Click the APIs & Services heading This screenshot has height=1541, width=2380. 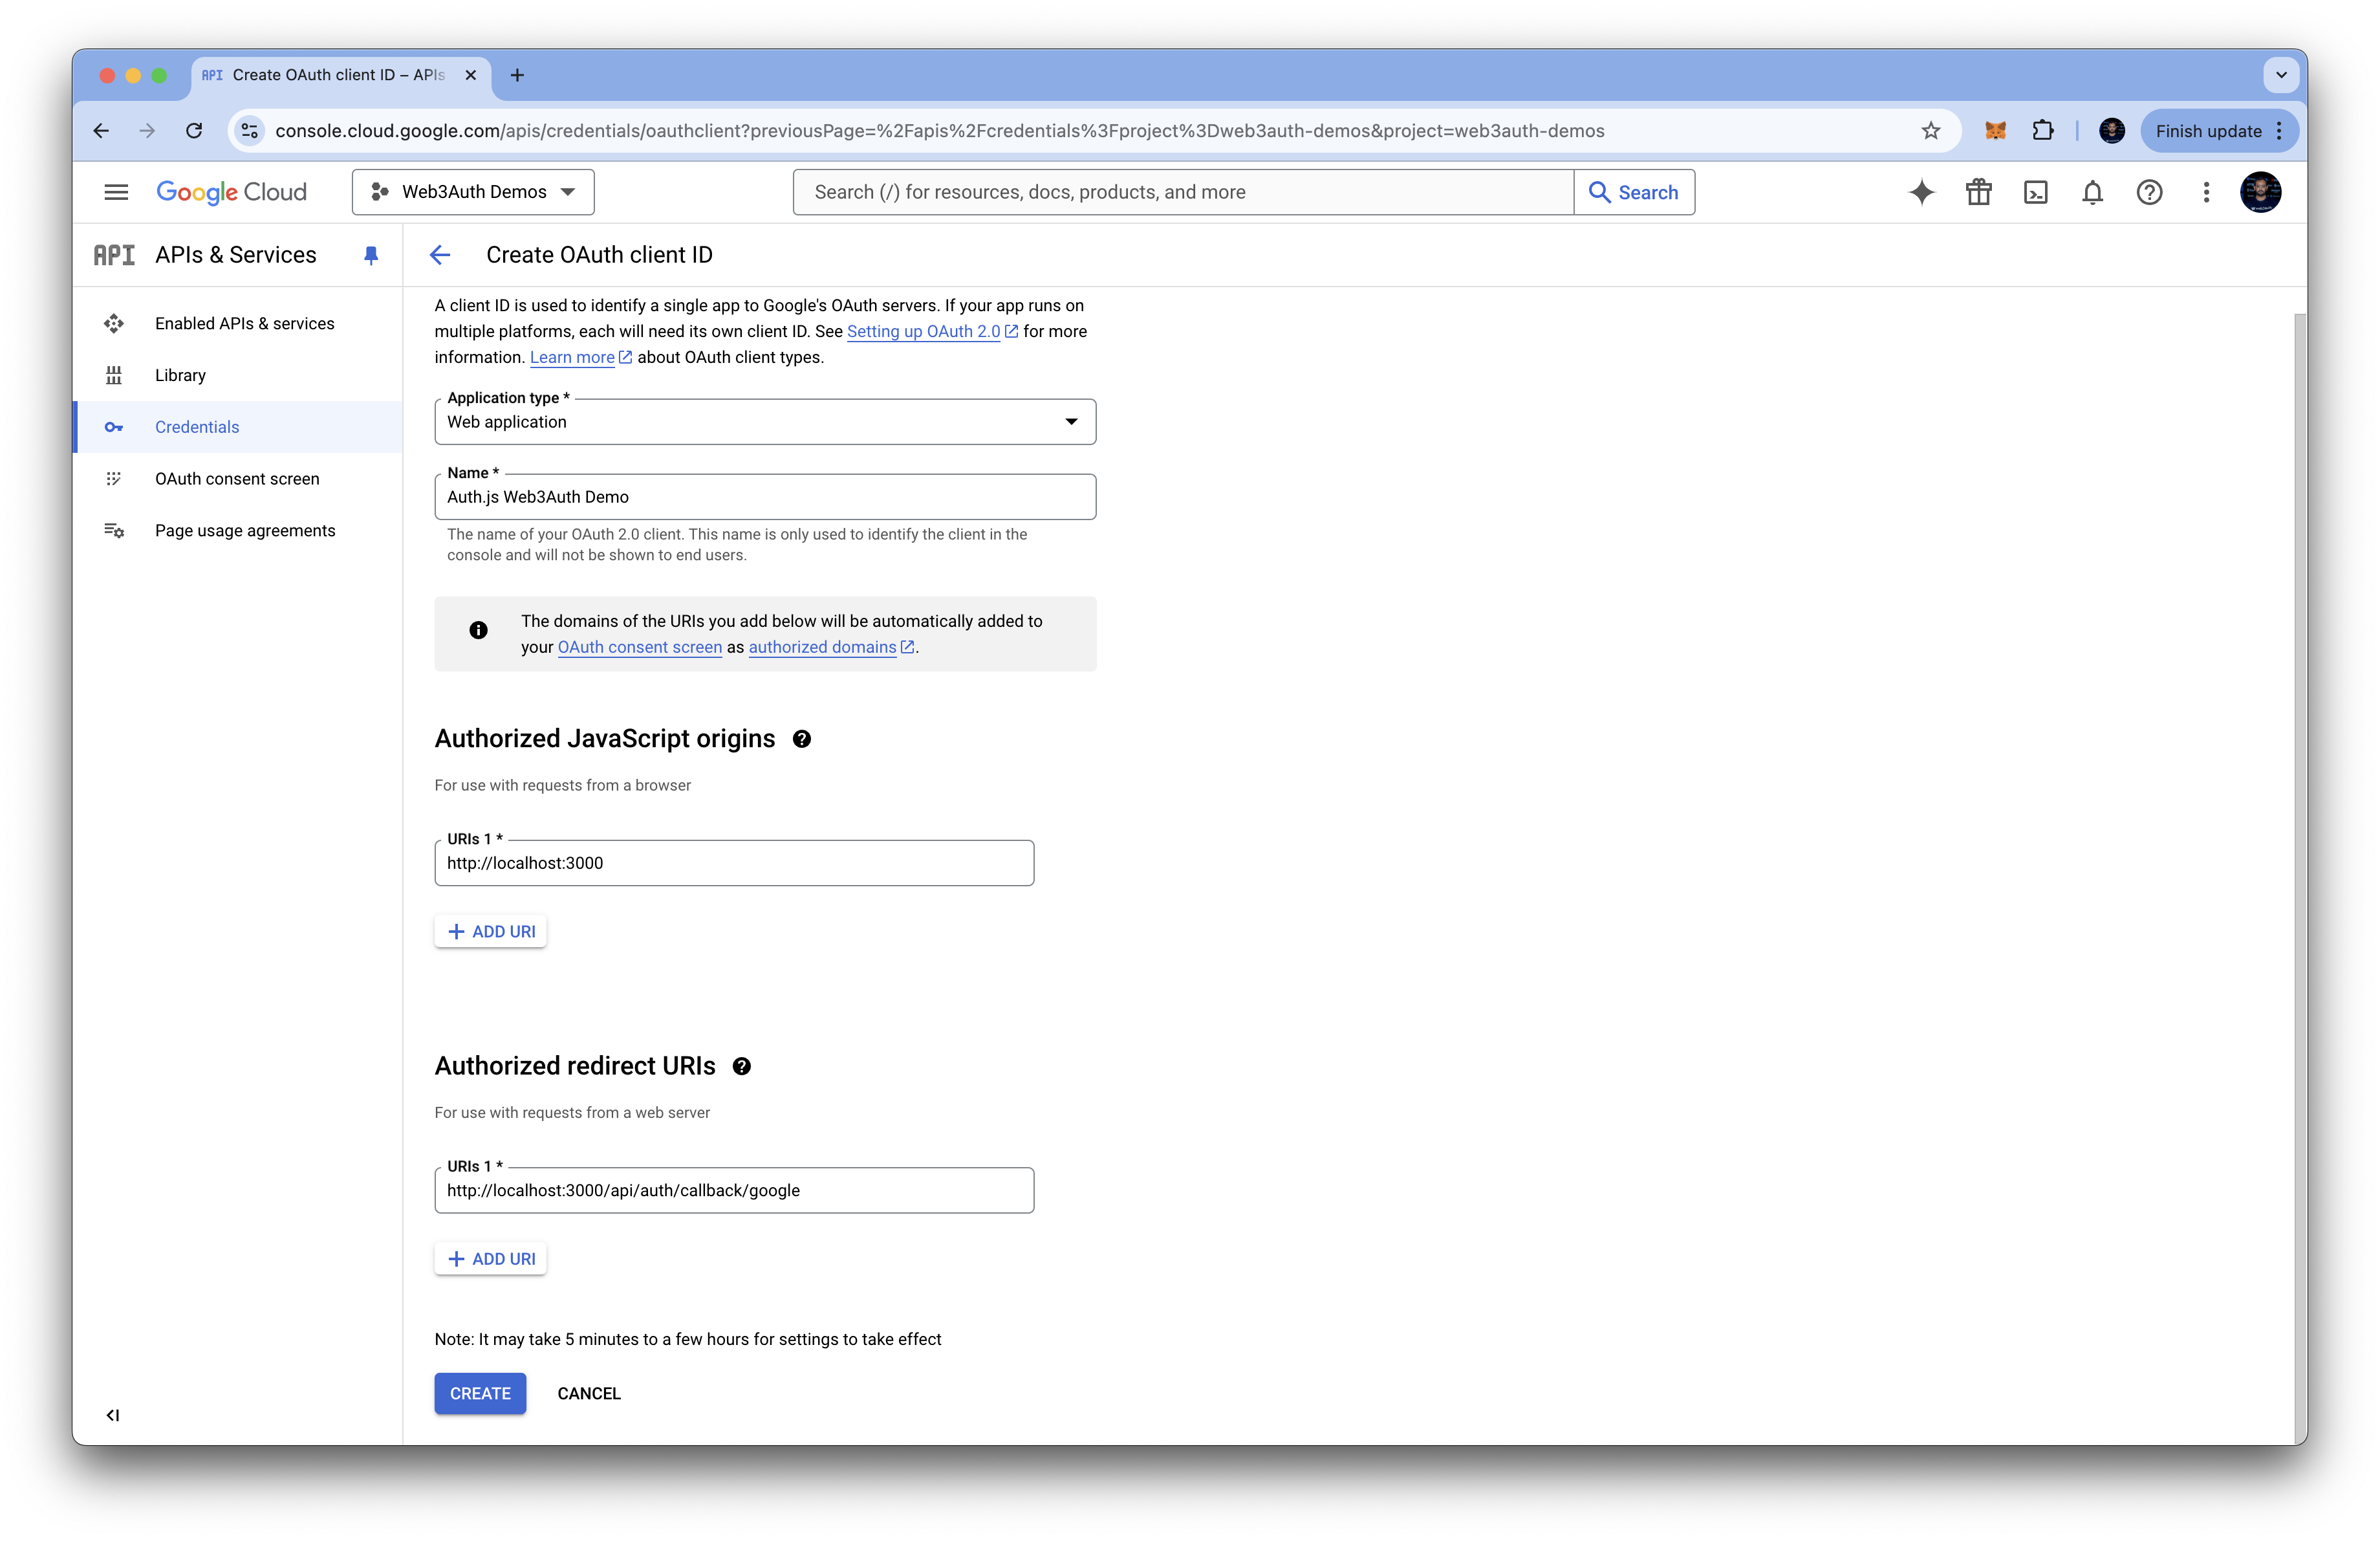[235, 255]
